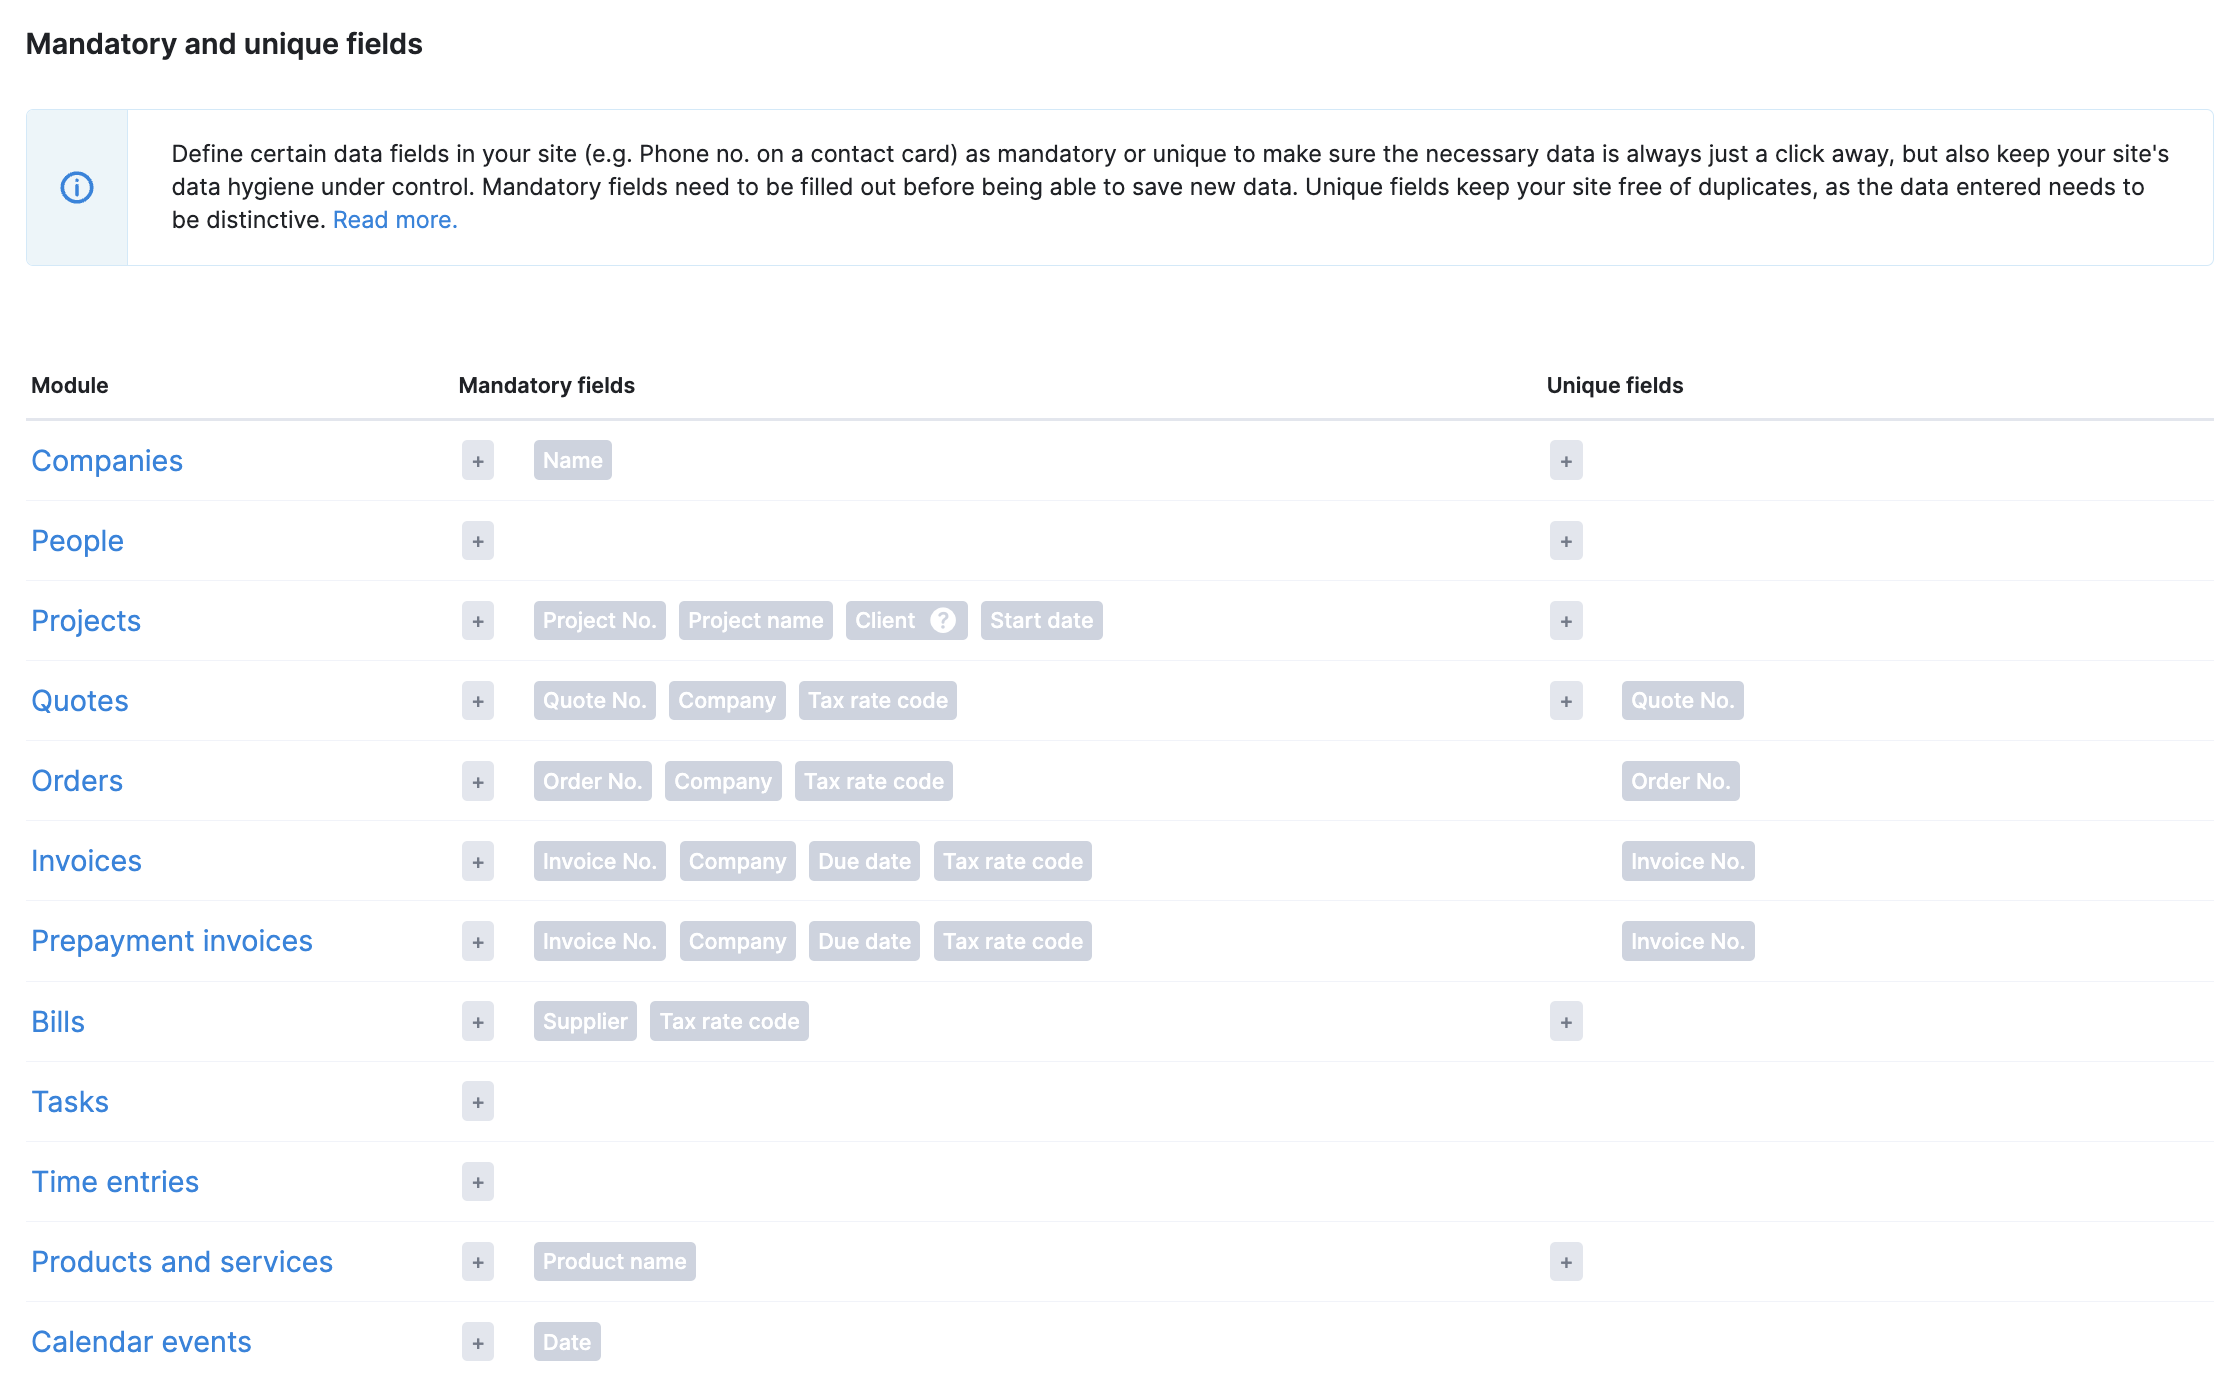Add a mandatory field for Orders
The image size is (2218, 1378).
478,781
